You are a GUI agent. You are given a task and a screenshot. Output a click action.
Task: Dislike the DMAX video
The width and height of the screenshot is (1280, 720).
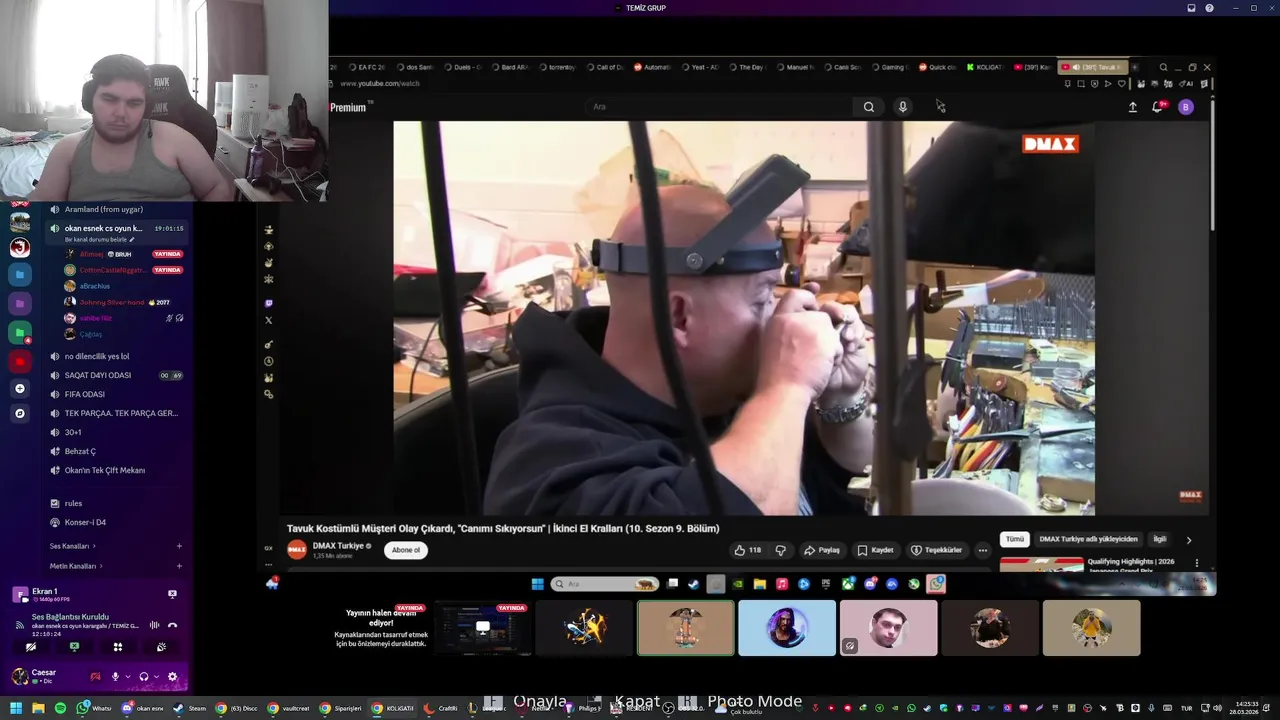(781, 550)
